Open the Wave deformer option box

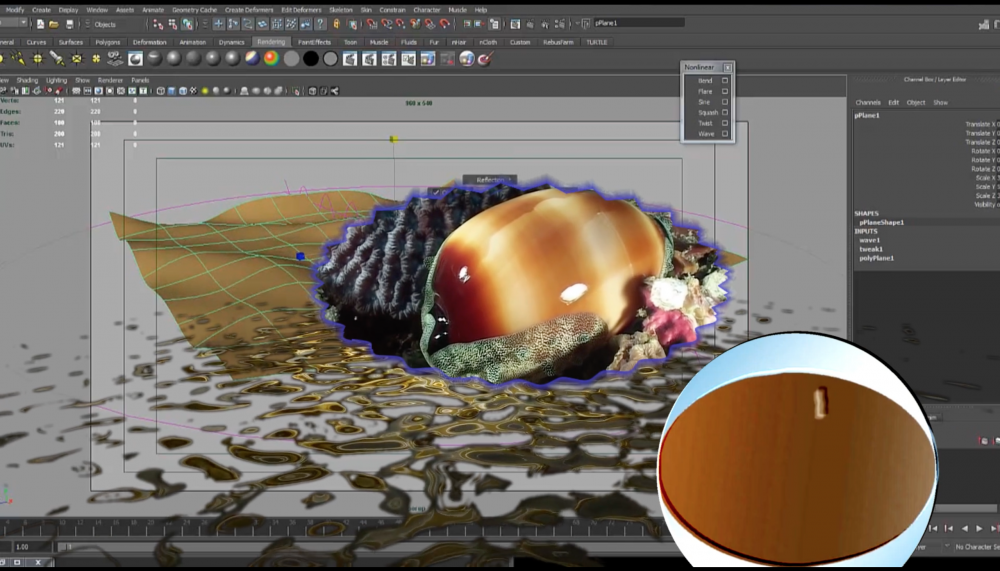click(725, 133)
